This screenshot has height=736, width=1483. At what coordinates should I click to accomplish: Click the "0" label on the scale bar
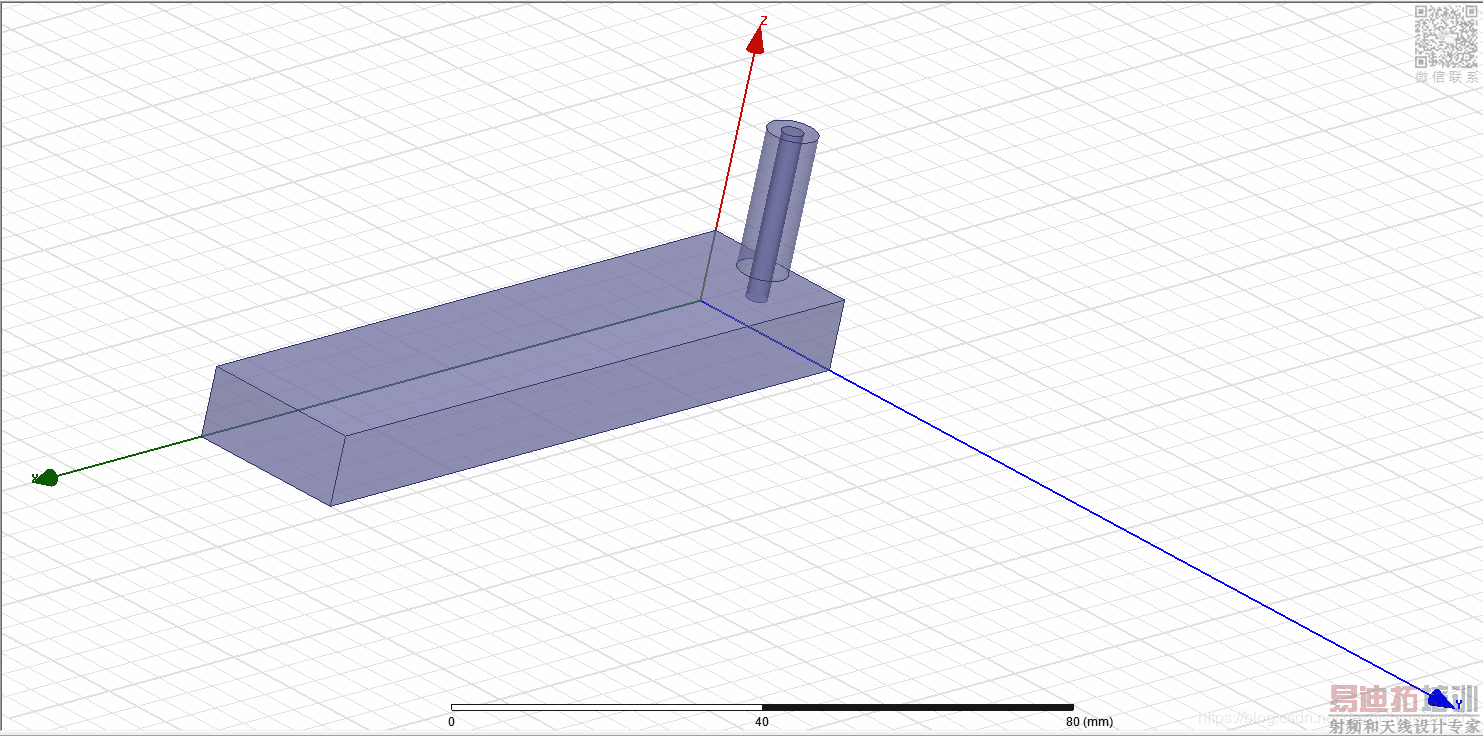pyautogui.click(x=451, y=722)
